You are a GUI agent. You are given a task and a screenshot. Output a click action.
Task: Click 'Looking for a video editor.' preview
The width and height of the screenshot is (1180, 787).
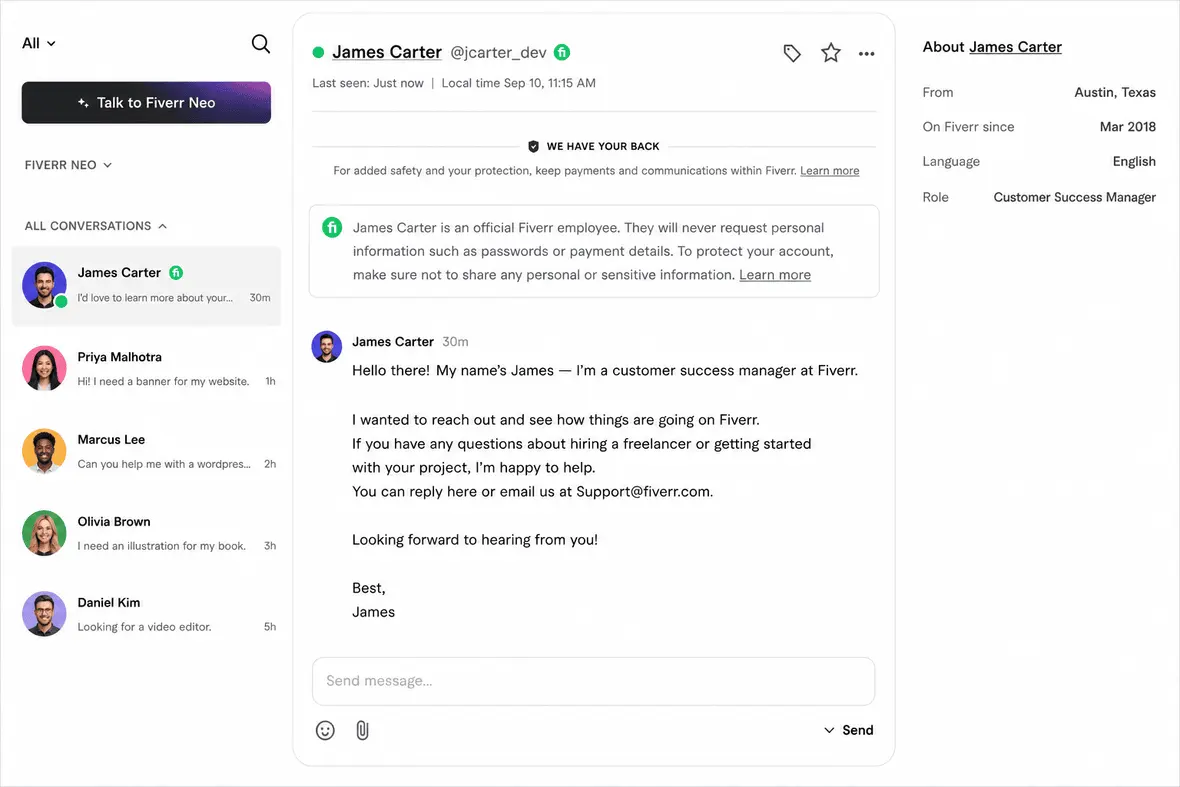tap(144, 627)
